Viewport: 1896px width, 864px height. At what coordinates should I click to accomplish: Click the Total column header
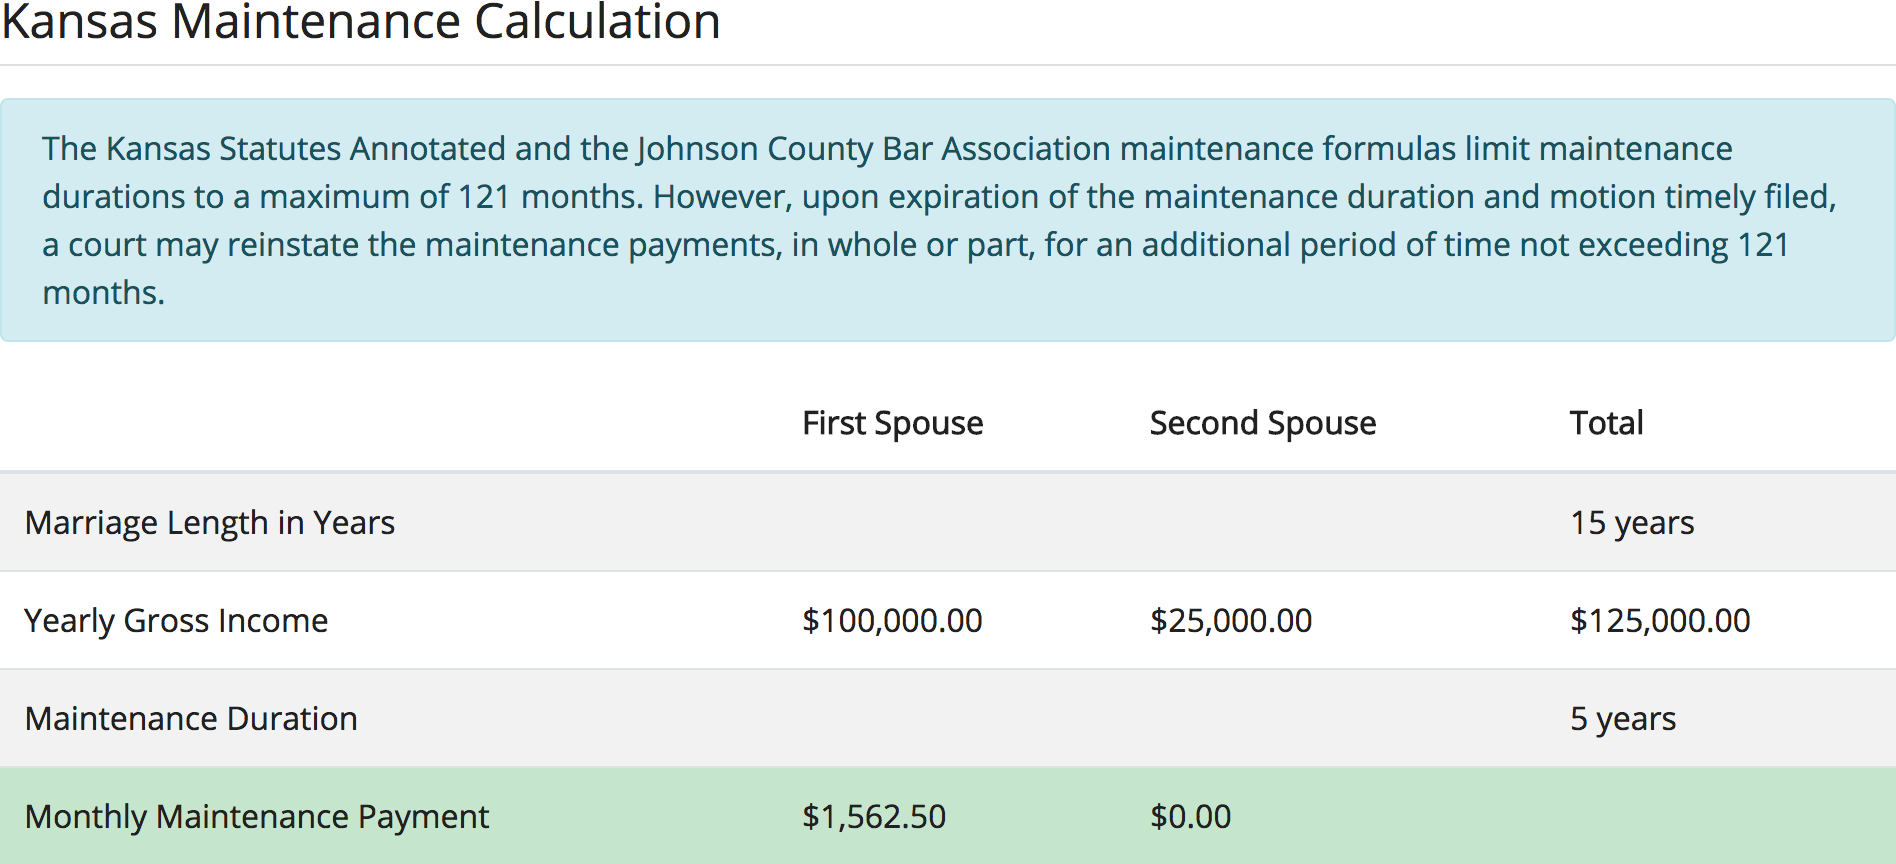coord(1606,423)
